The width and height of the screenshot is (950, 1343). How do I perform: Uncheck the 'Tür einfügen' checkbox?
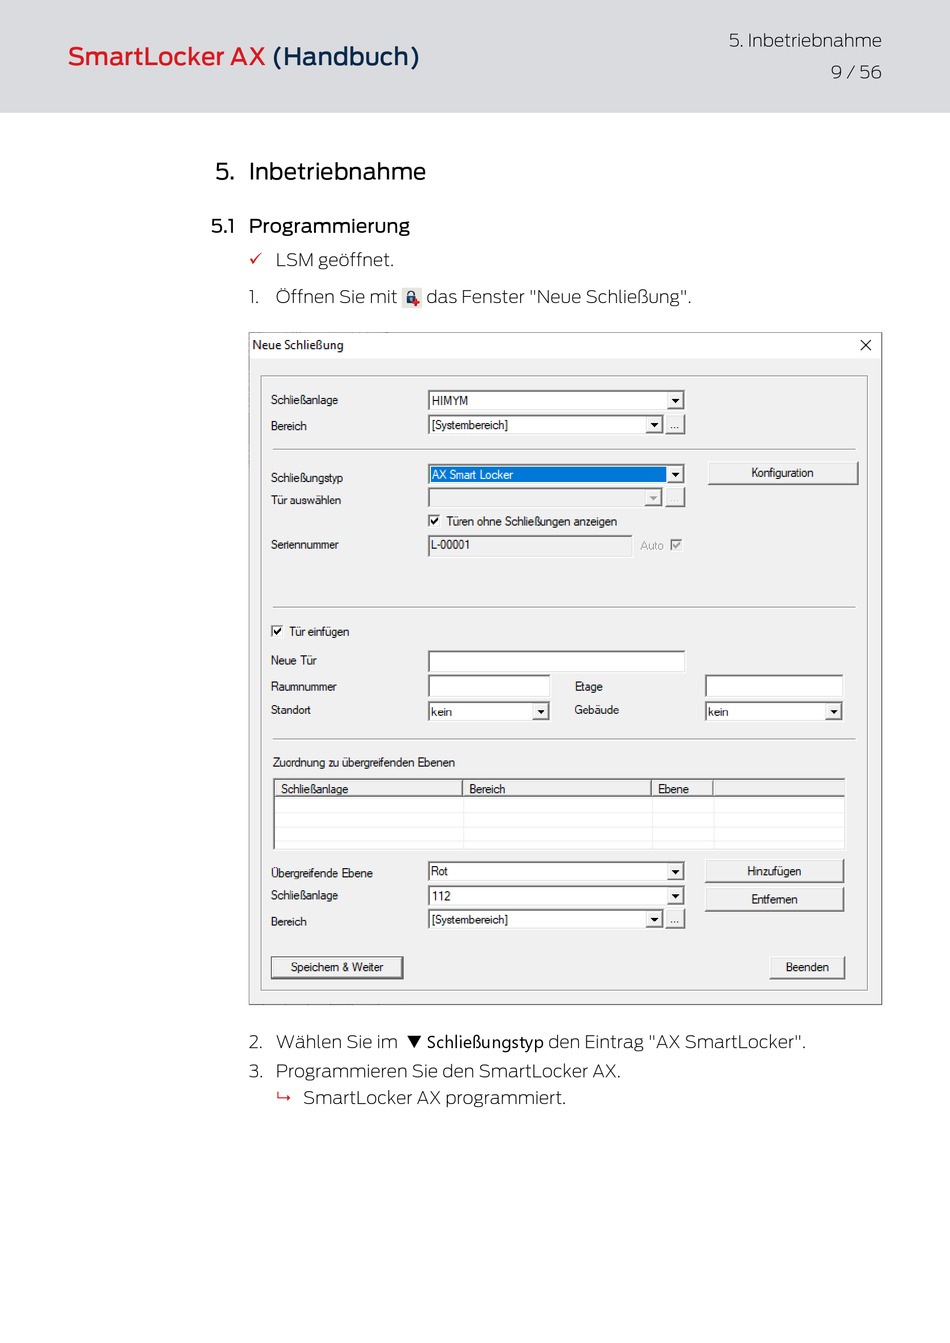tap(277, 631)
